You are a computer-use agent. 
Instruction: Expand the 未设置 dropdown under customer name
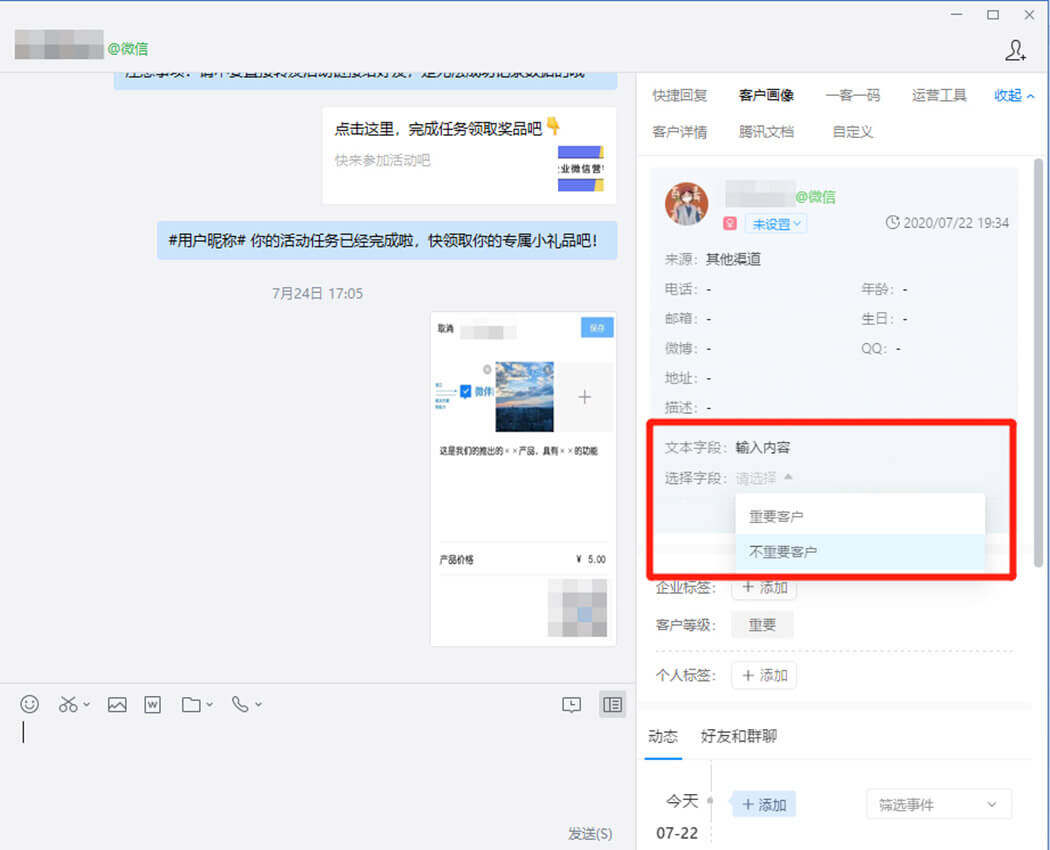775,224
